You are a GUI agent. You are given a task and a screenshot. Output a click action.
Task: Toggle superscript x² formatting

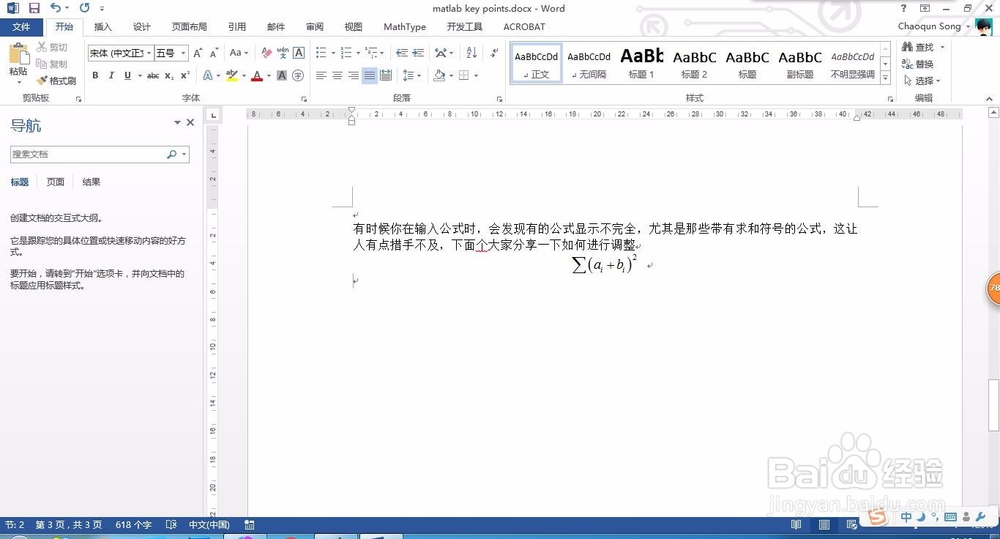click(x=185, y=75)
